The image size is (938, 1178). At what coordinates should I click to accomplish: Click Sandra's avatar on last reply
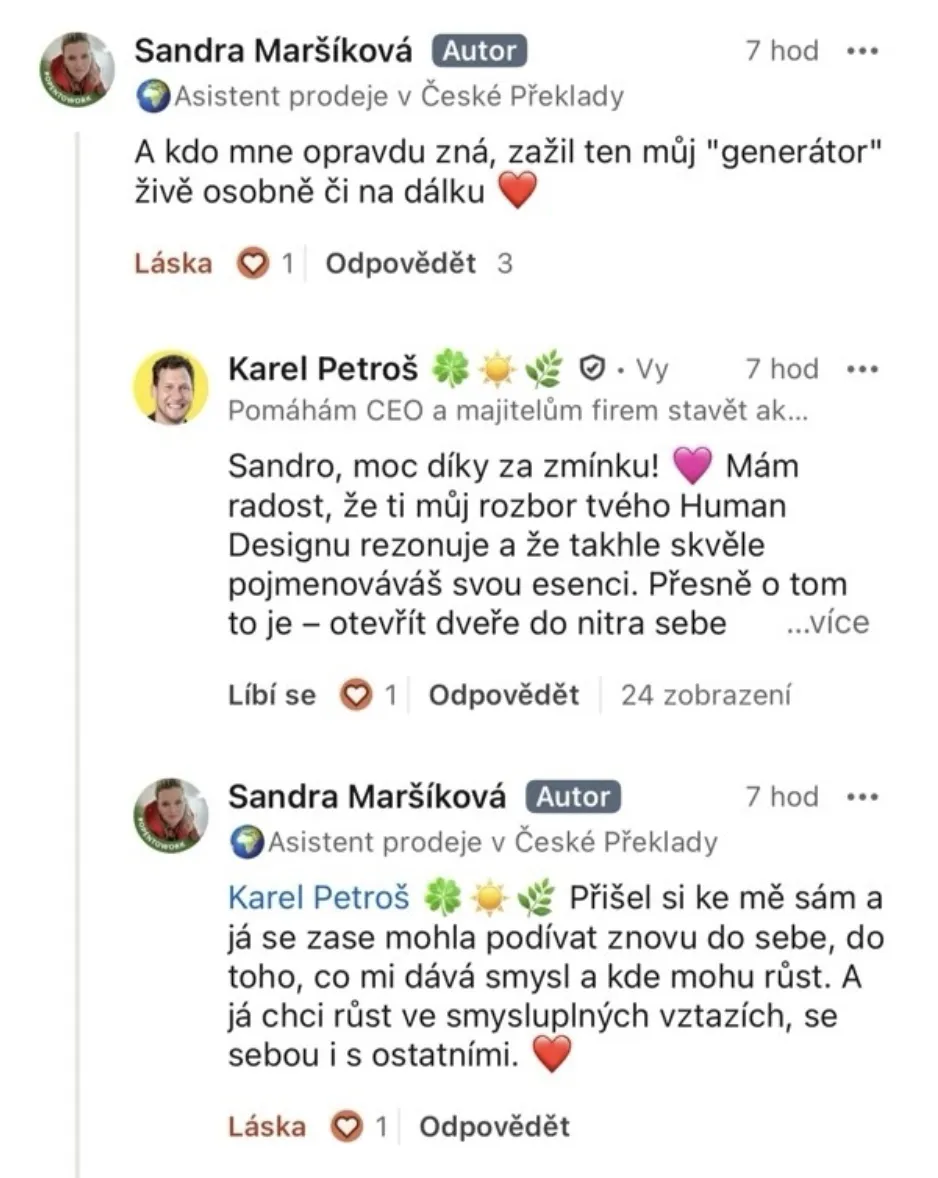click(x=171, y=815)
